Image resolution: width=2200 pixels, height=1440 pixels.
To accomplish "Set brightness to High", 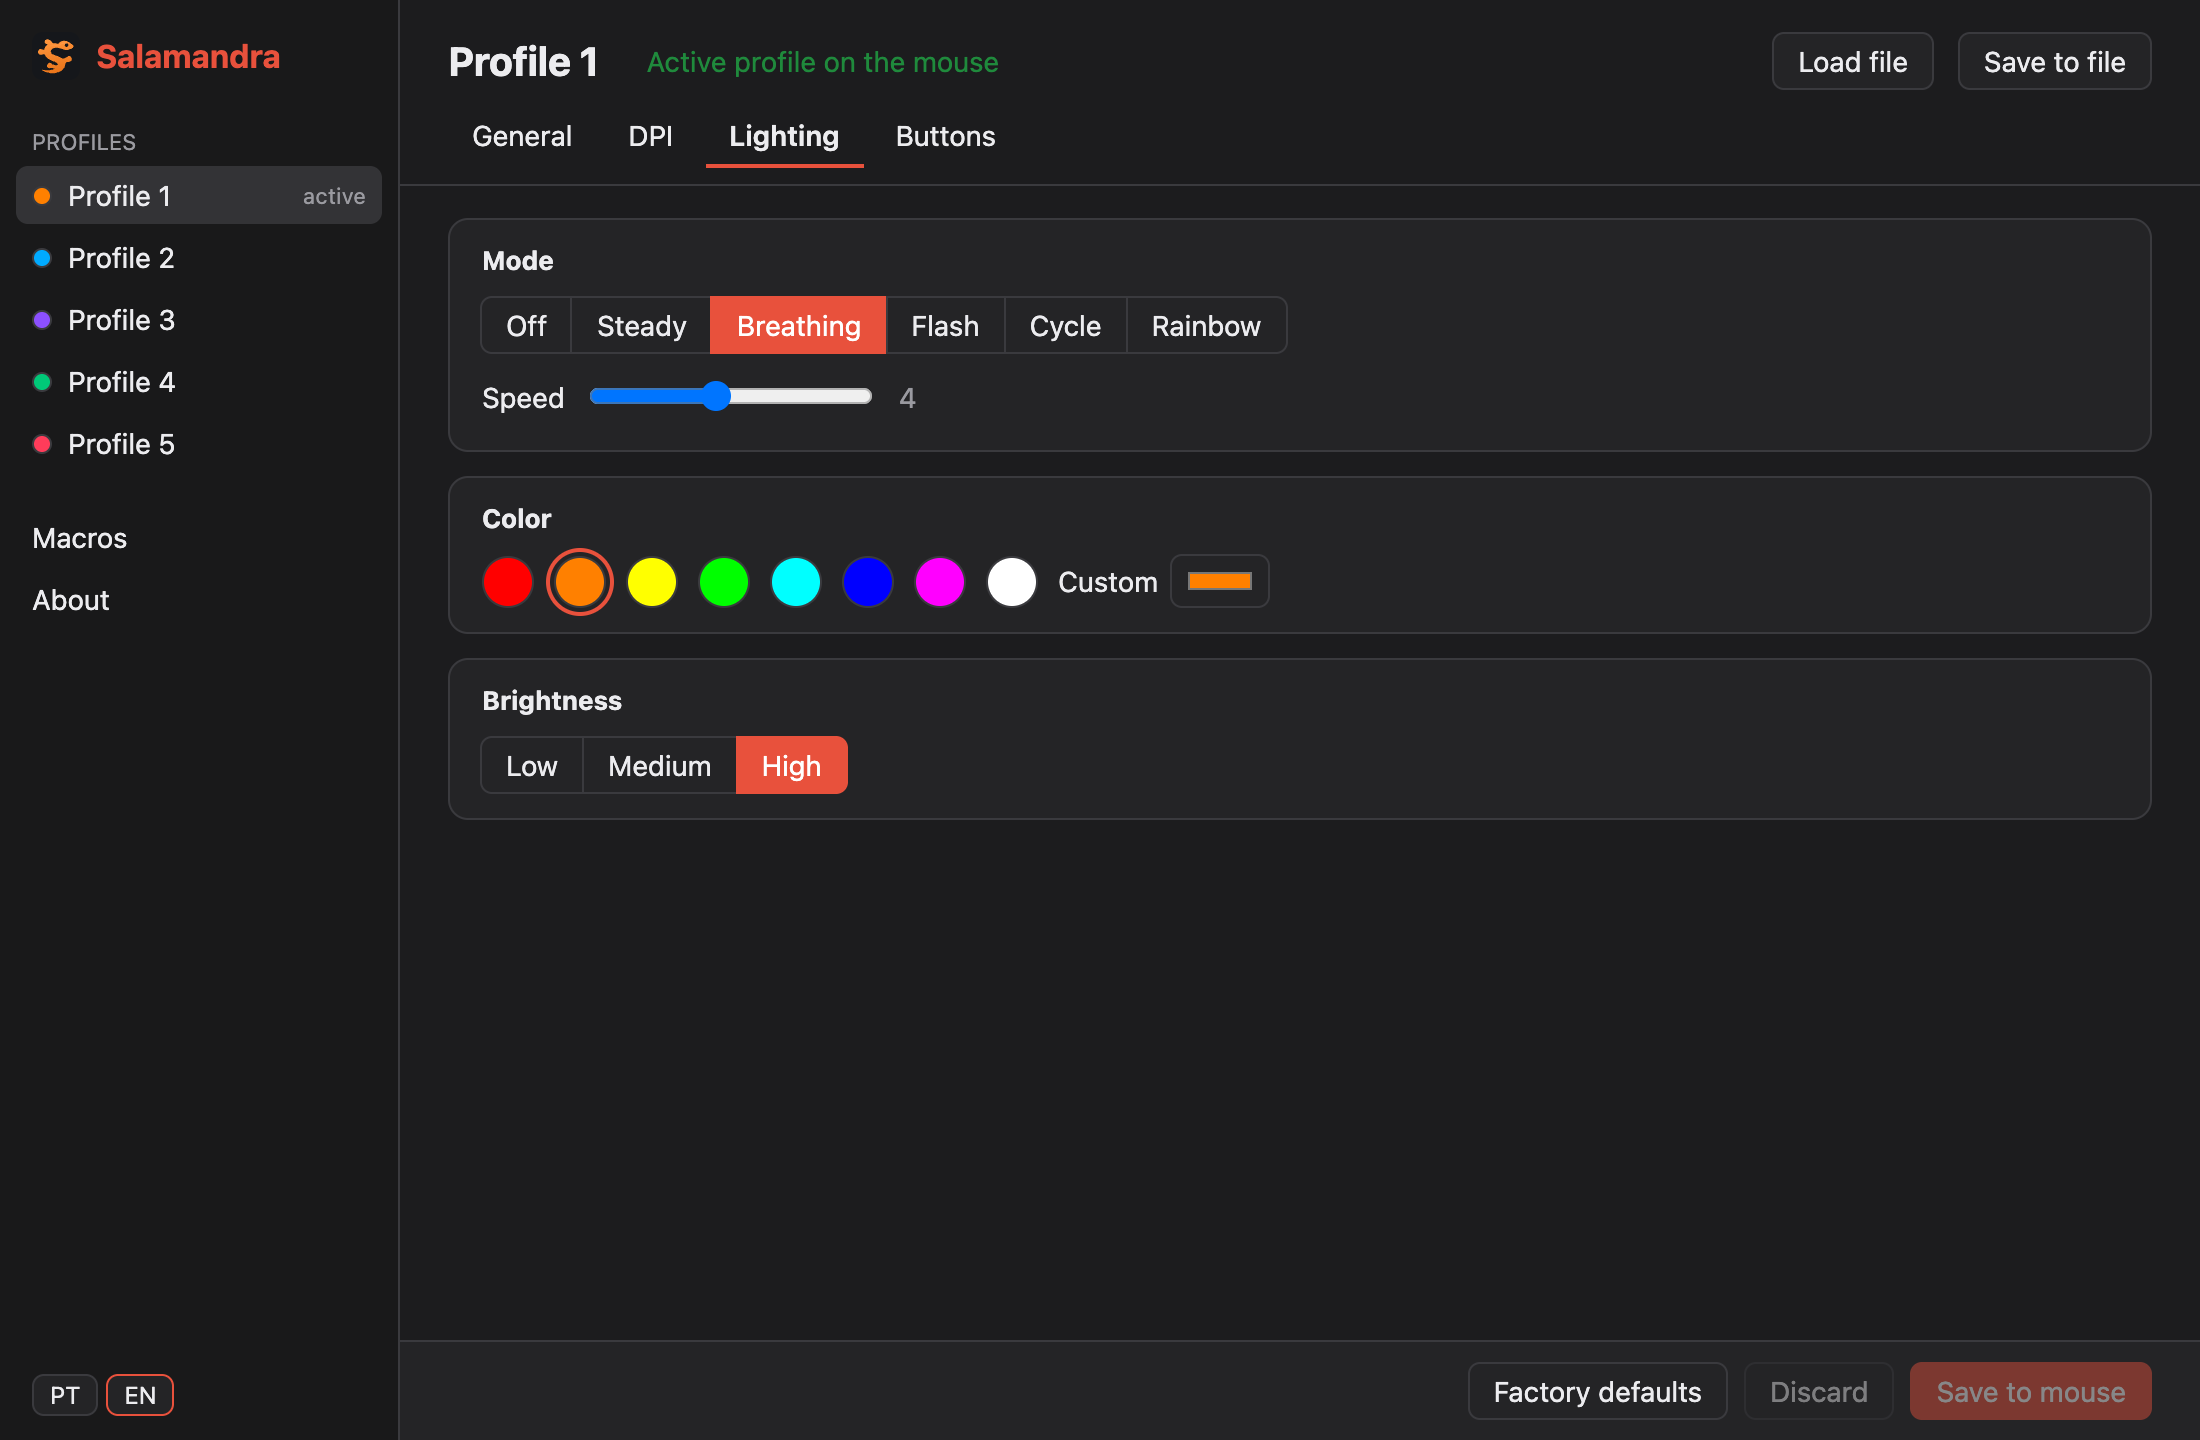I will [791, 766].
